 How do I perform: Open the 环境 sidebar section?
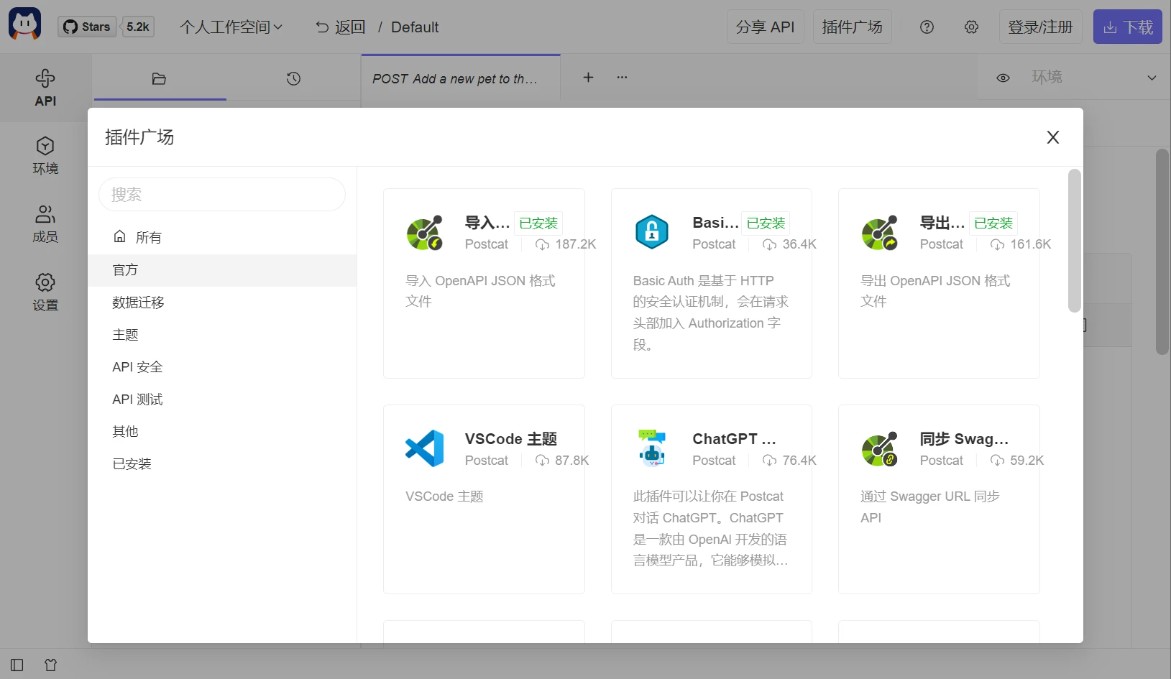click(x=45, y=155)
